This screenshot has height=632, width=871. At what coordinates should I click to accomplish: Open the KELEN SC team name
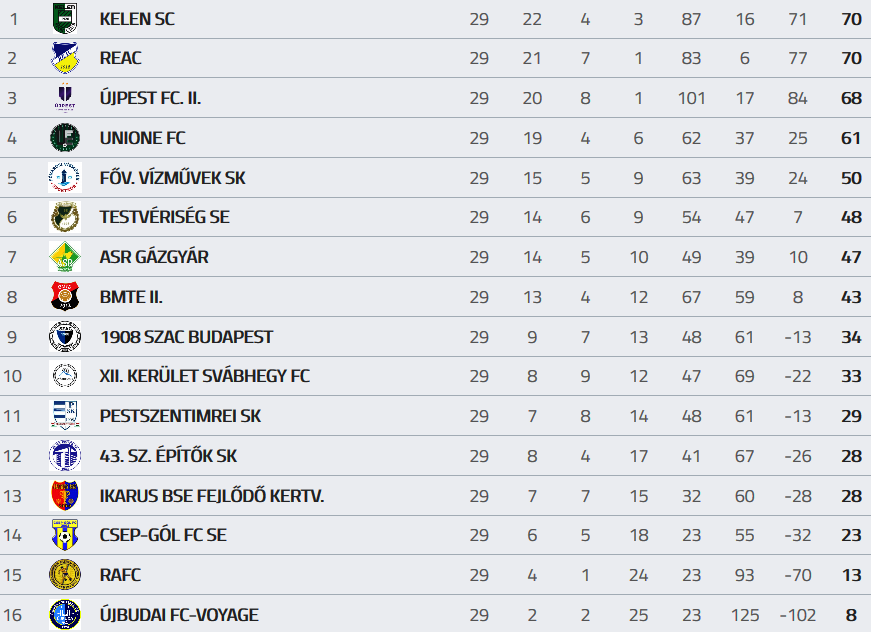(137, 19)
